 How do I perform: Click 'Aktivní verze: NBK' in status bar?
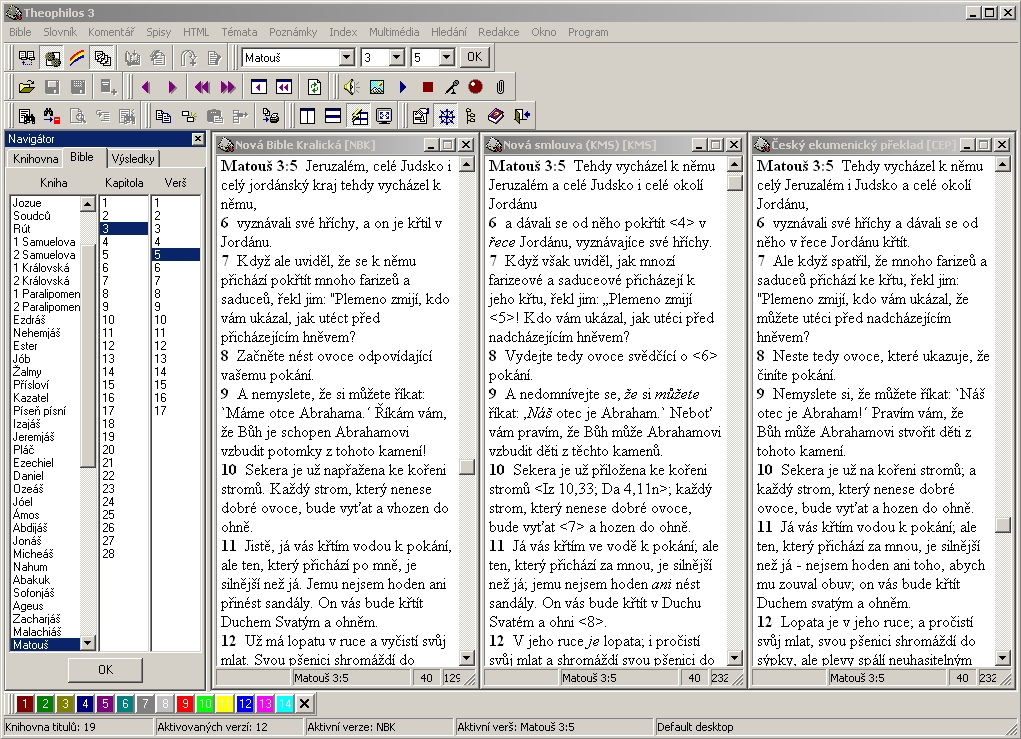point(352,727)
